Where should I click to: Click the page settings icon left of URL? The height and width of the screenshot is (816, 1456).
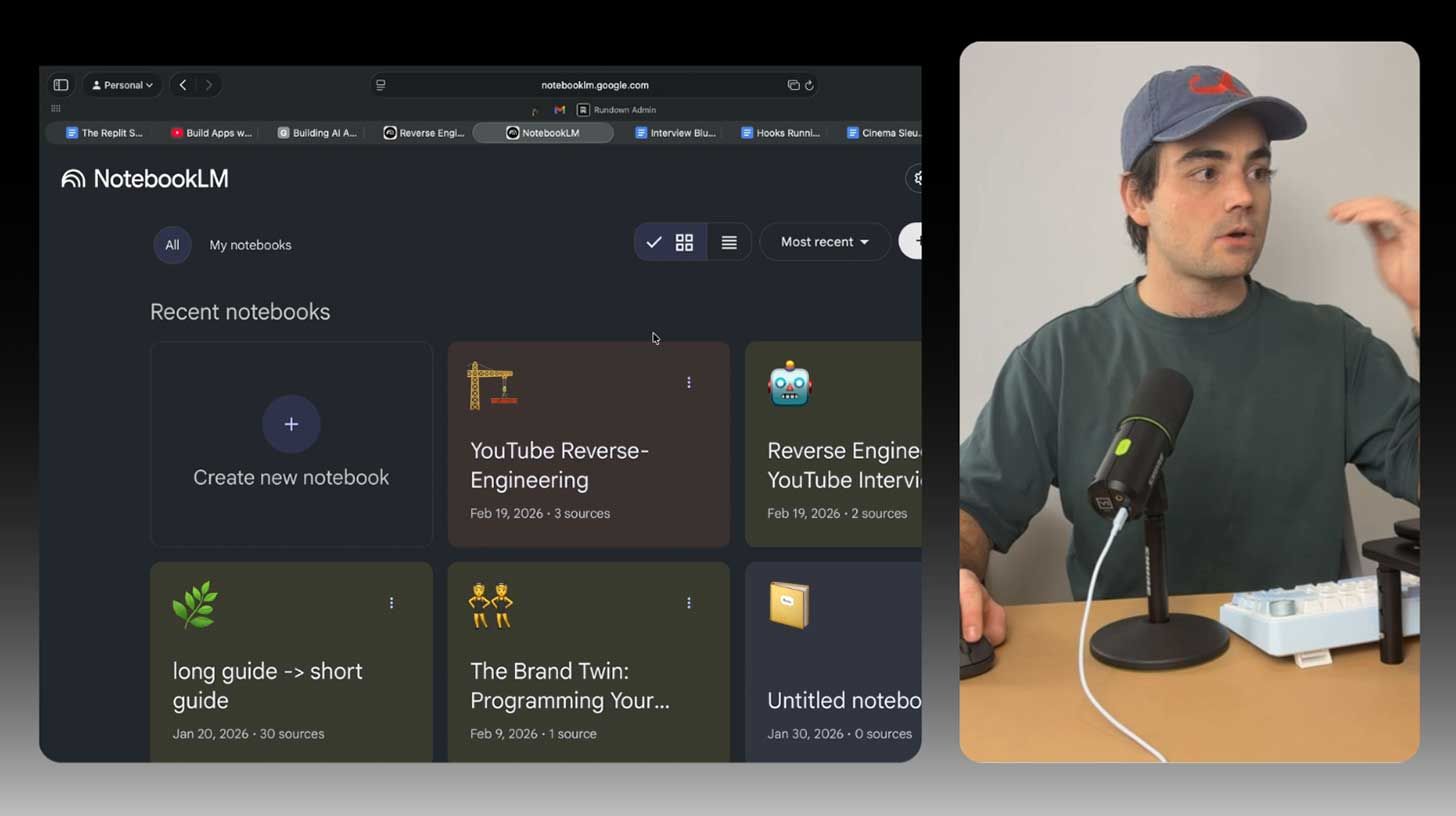pos(381,85)
